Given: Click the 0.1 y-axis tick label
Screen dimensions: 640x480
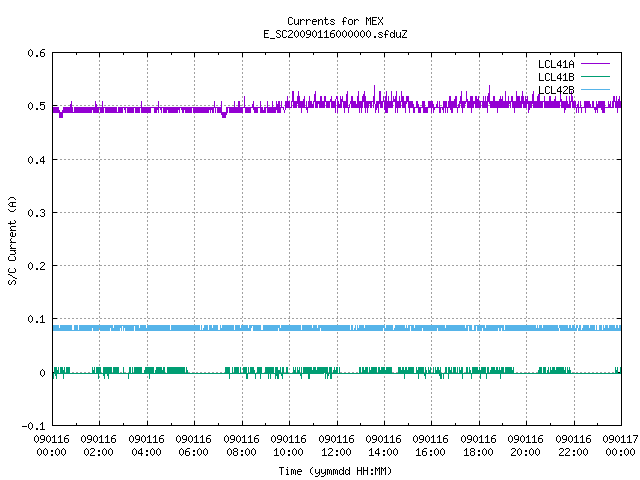Looking at the screenshot, I should pos(36,319).
